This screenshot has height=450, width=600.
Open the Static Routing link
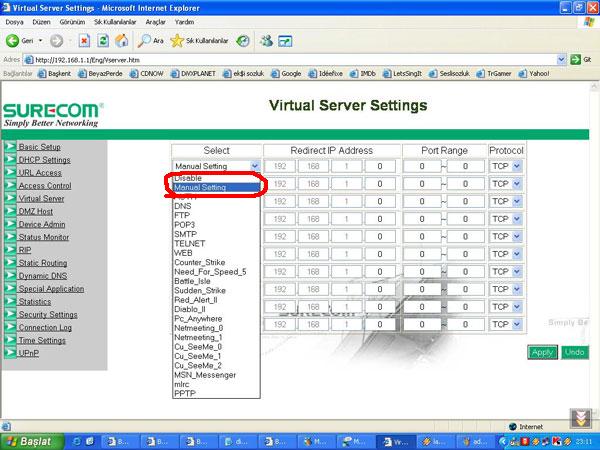click(43, 263)
